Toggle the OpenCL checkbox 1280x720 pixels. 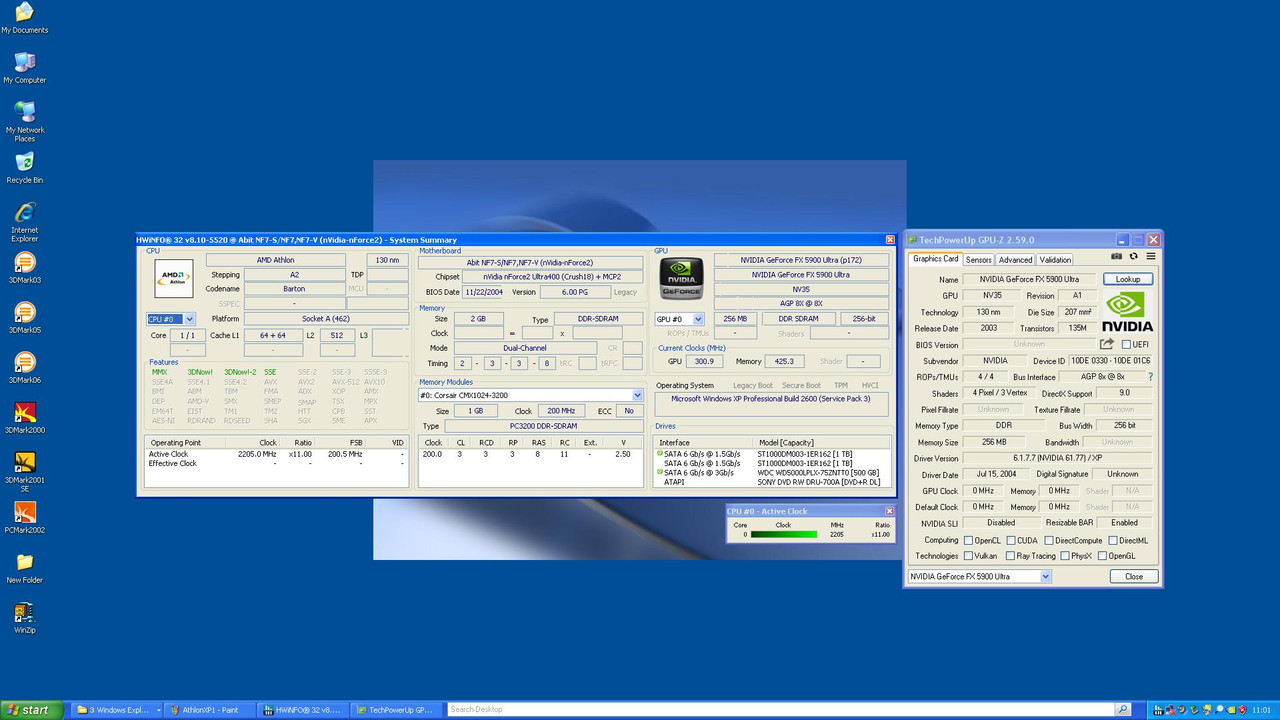(968, 540)
